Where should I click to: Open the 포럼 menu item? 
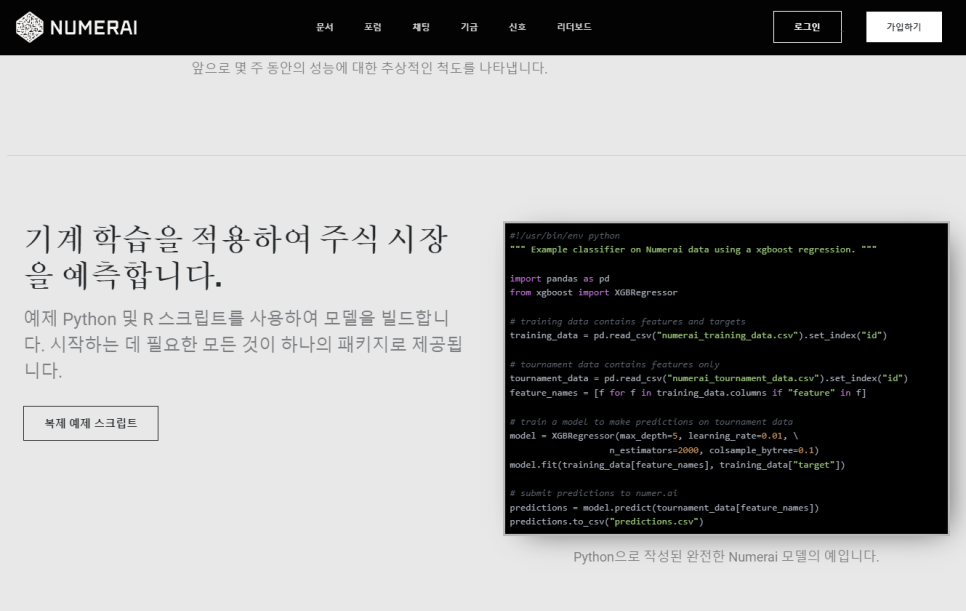click(x=373, y=27)
